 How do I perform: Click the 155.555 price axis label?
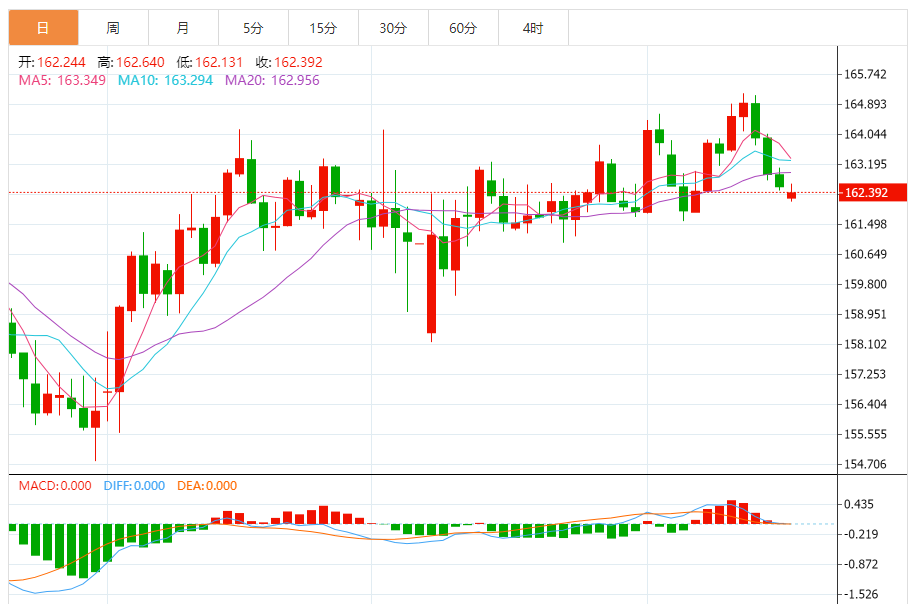(865, 434)
